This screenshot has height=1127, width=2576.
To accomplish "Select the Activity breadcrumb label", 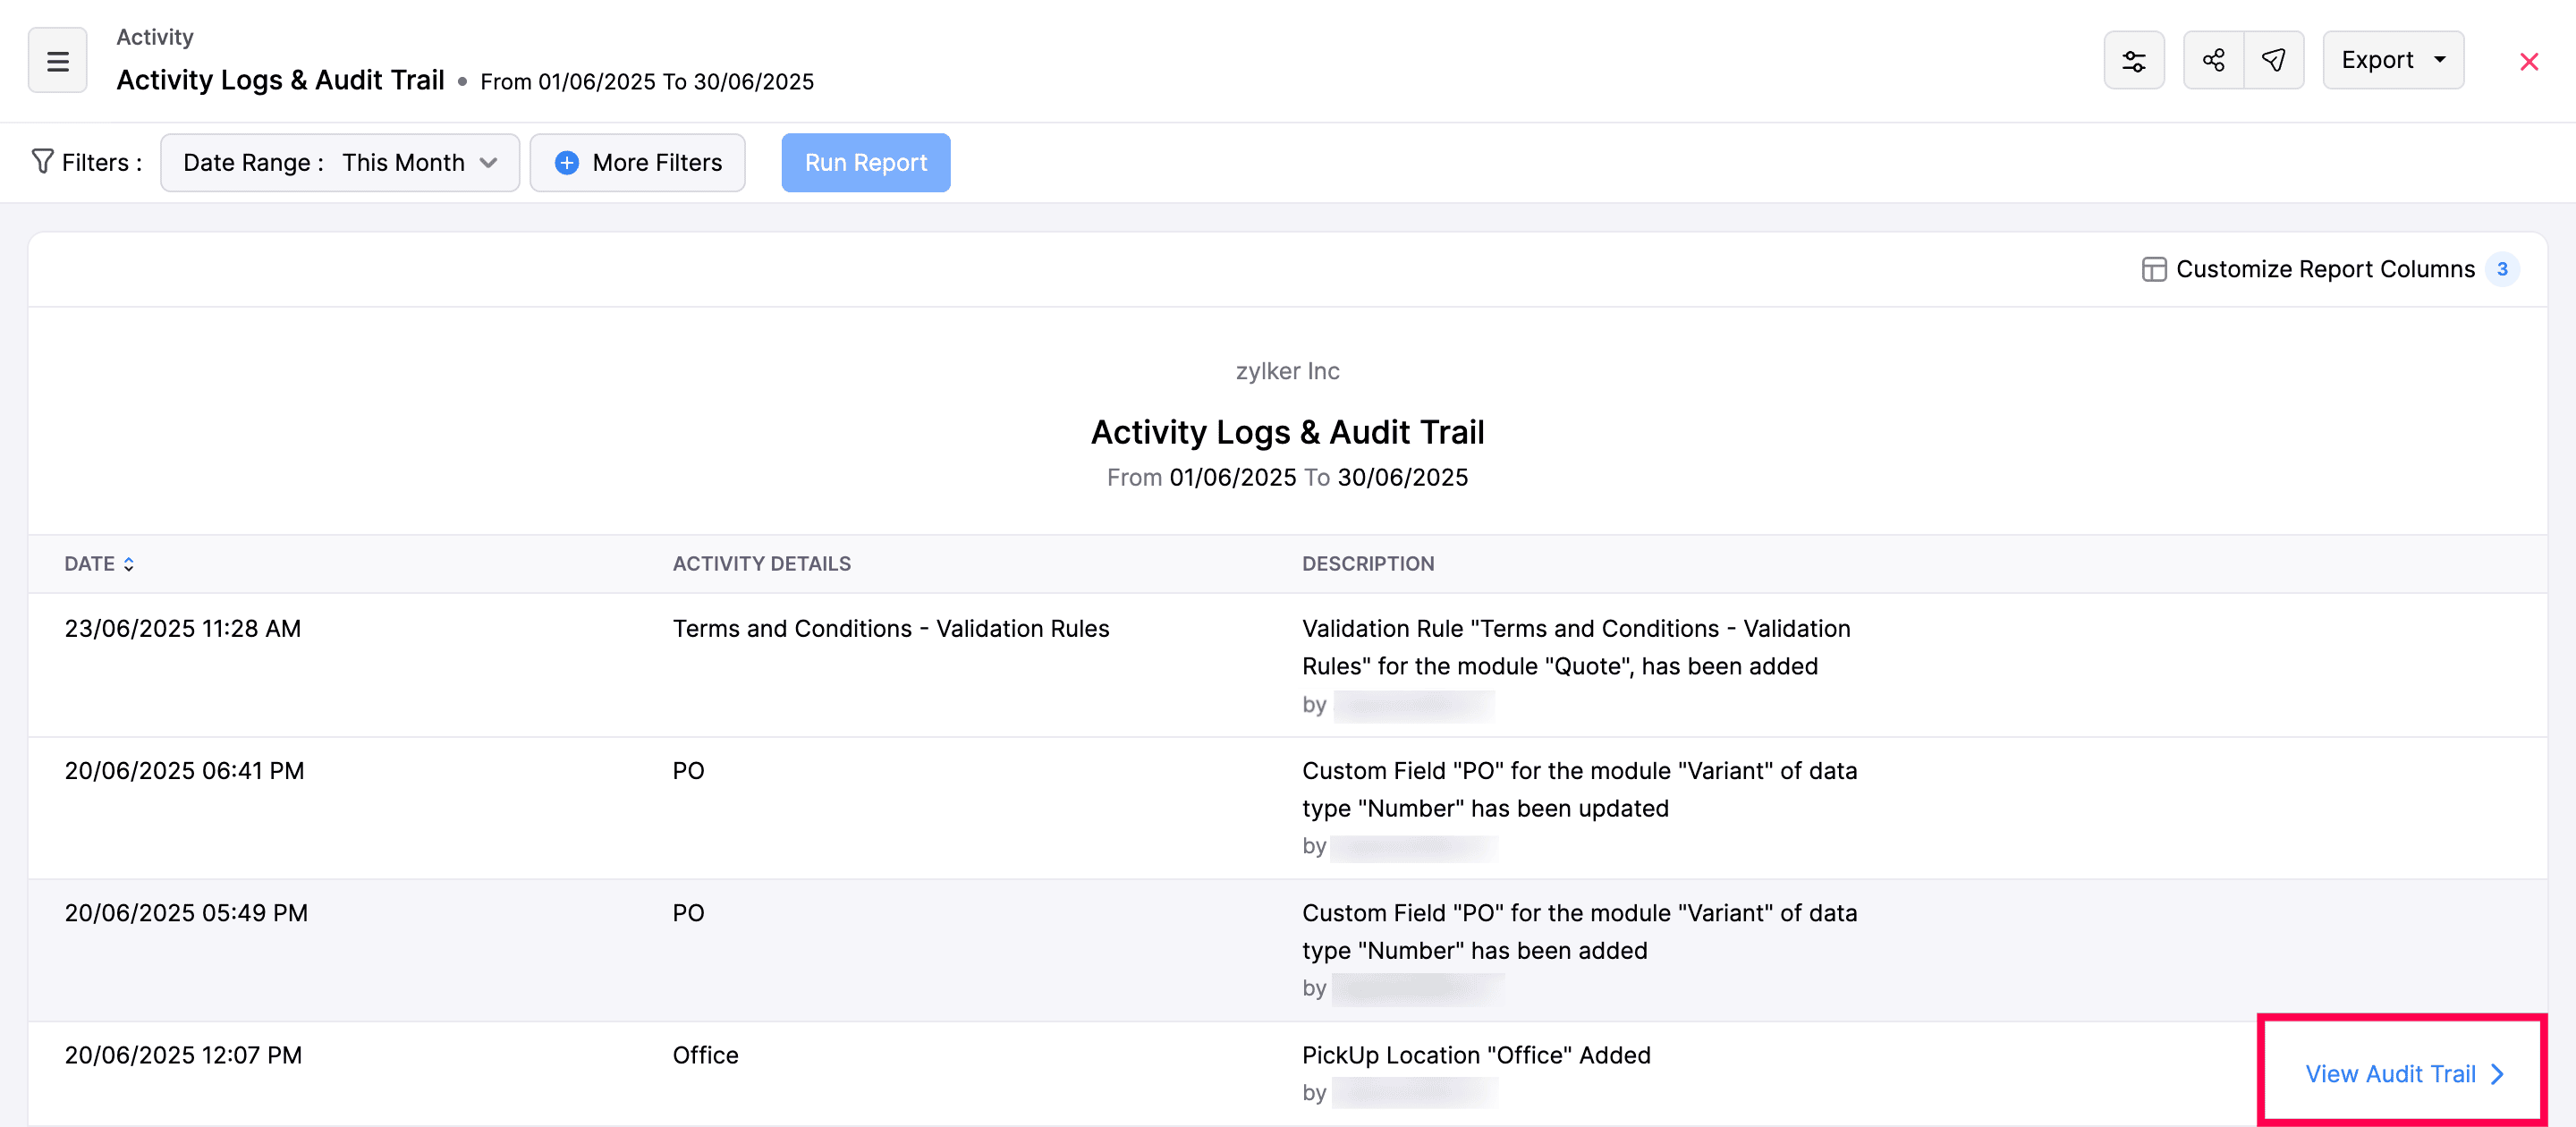I will pyautogui.click(x=154, y=36).
